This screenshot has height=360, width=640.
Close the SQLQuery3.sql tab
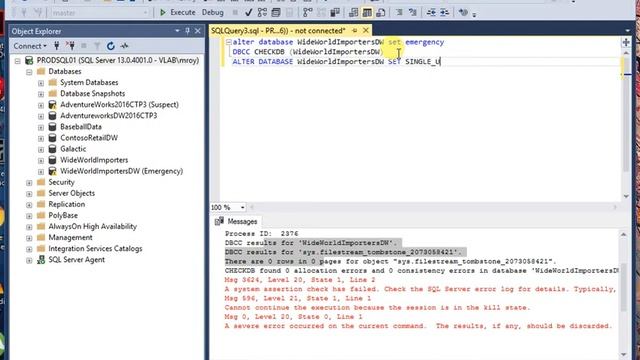[x=366, y=31]
